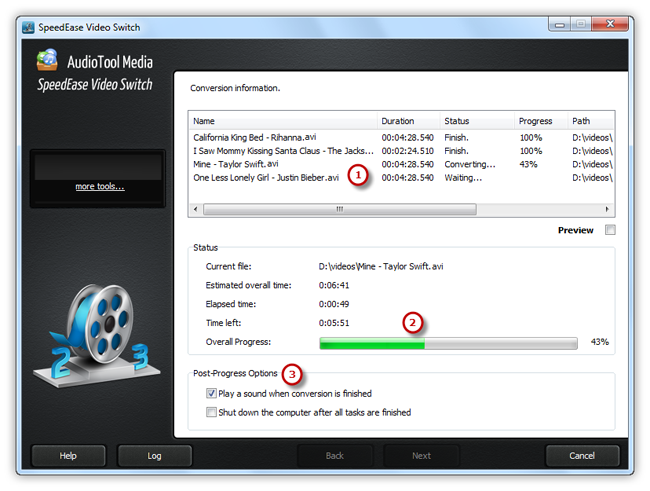The width and height of the screenshot is (650, 491).
Task: Sort by the Status column header
Action: (477, 121)
